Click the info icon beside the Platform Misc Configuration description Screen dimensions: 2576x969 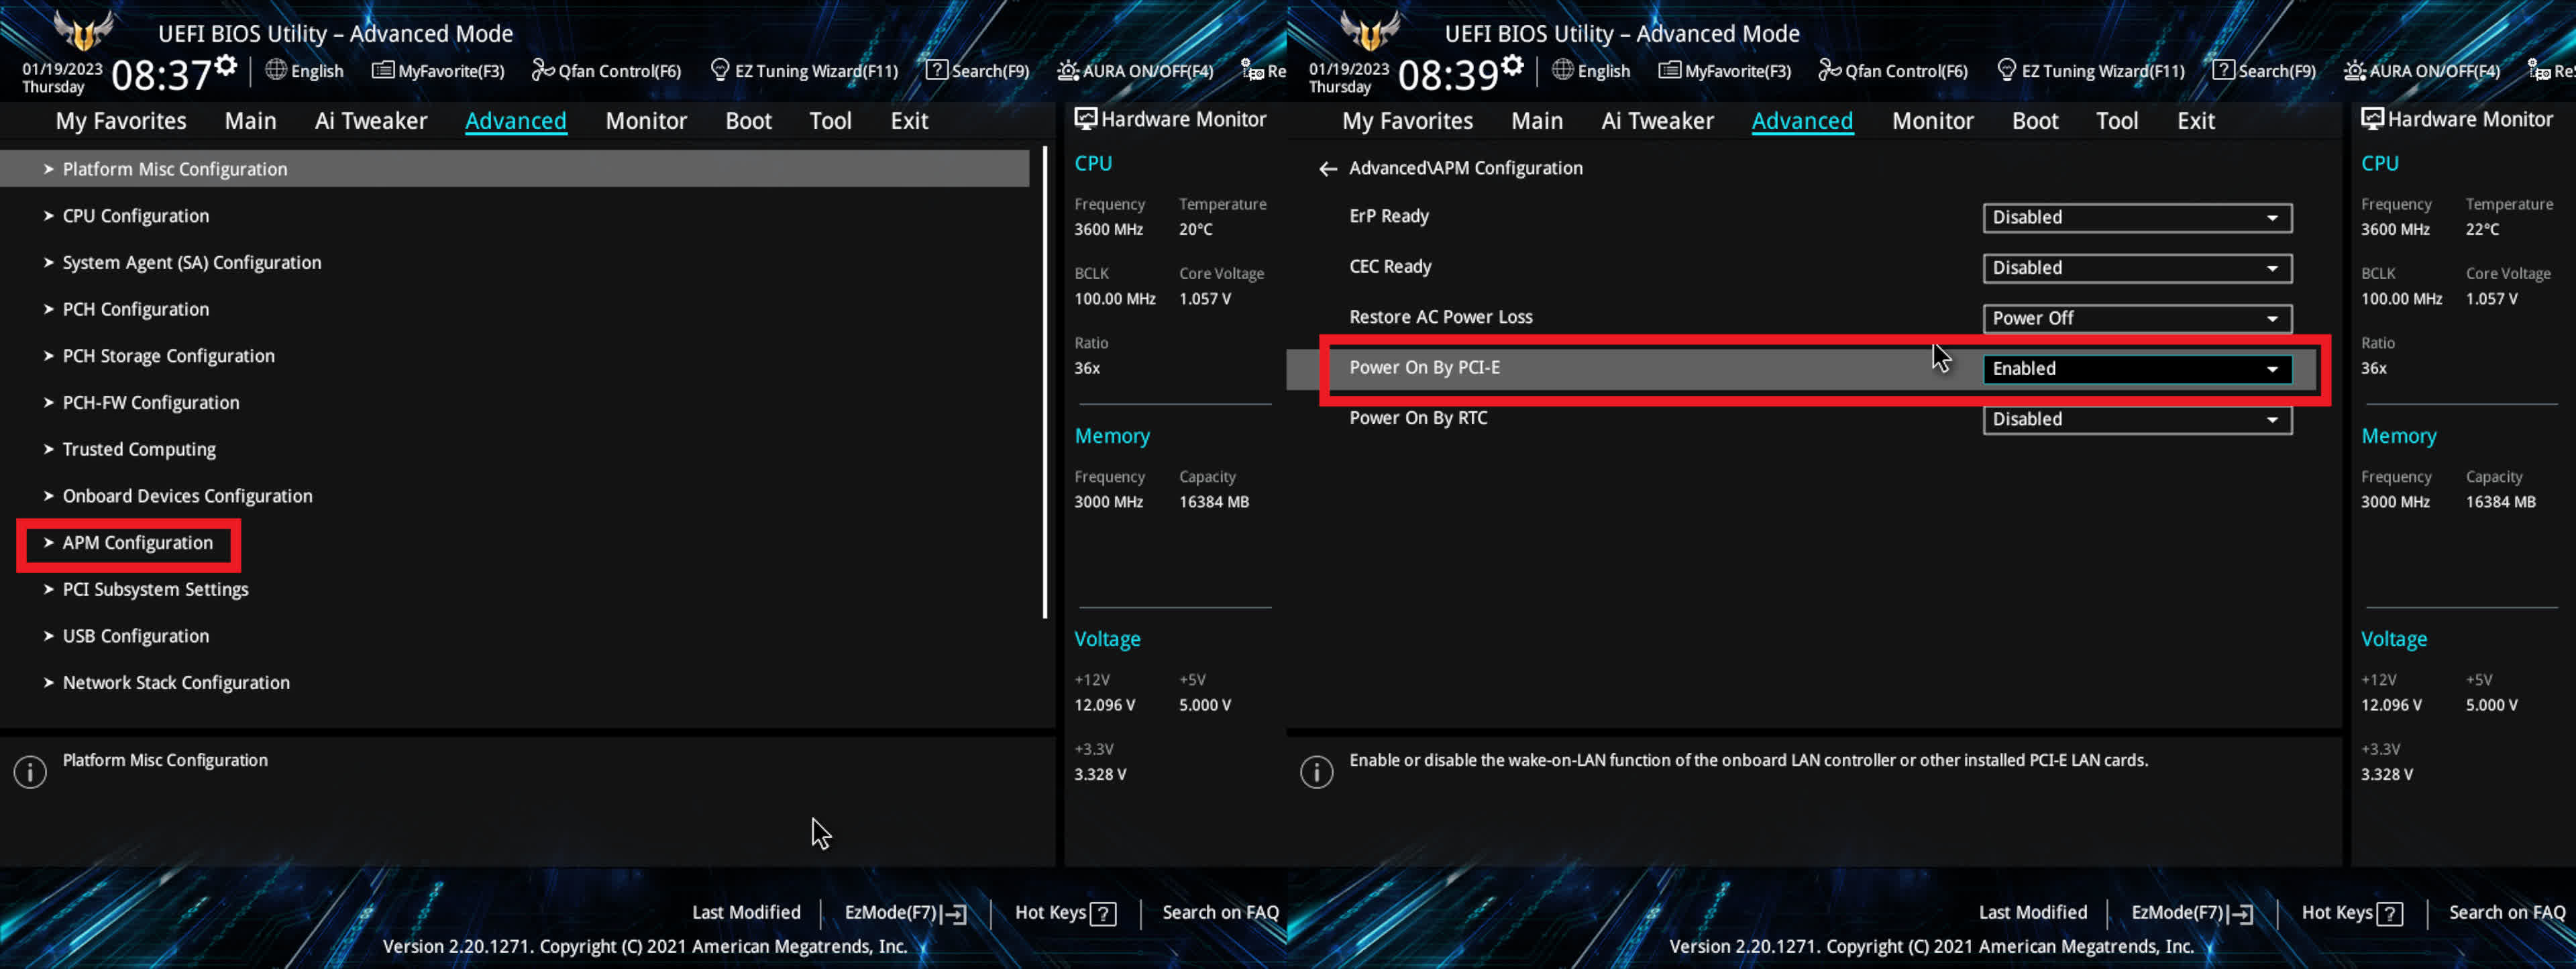click(x=30, y=772)
